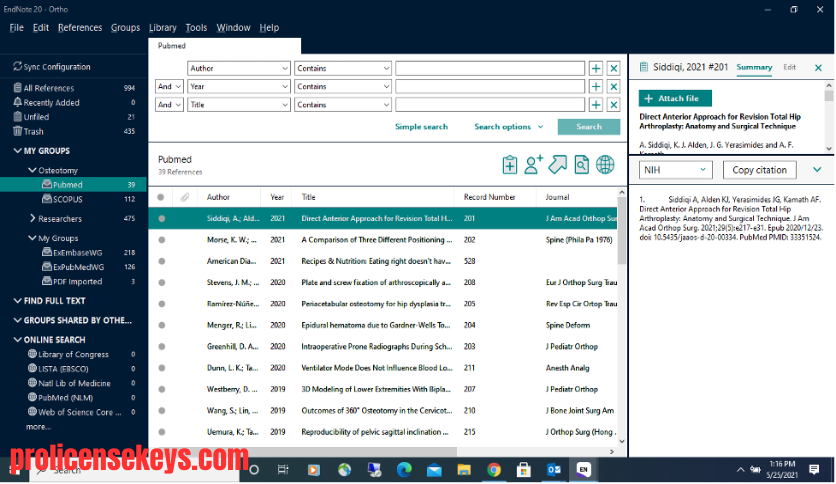836x484 pixels.
Task: Click the Sync Configuration icon
Action: [x=18, y=67]
